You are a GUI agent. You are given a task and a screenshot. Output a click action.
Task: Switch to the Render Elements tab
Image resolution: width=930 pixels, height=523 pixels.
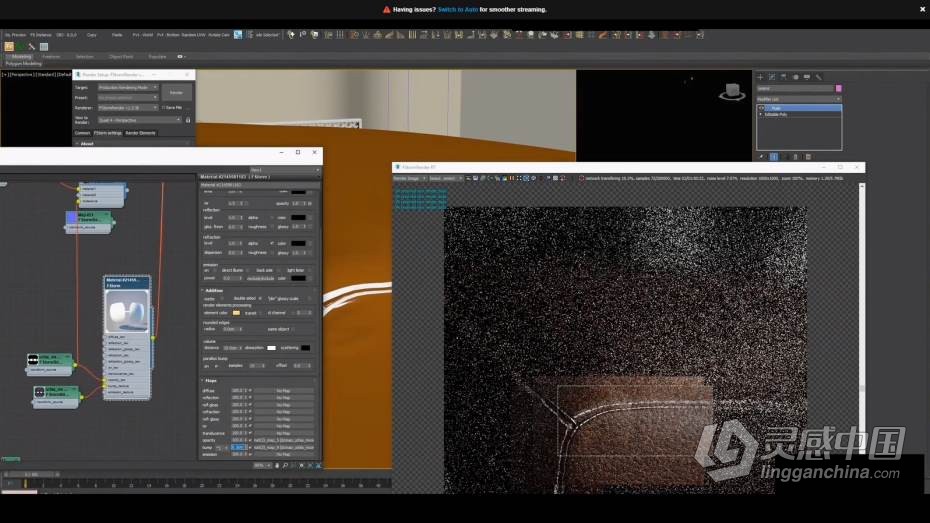141,133
